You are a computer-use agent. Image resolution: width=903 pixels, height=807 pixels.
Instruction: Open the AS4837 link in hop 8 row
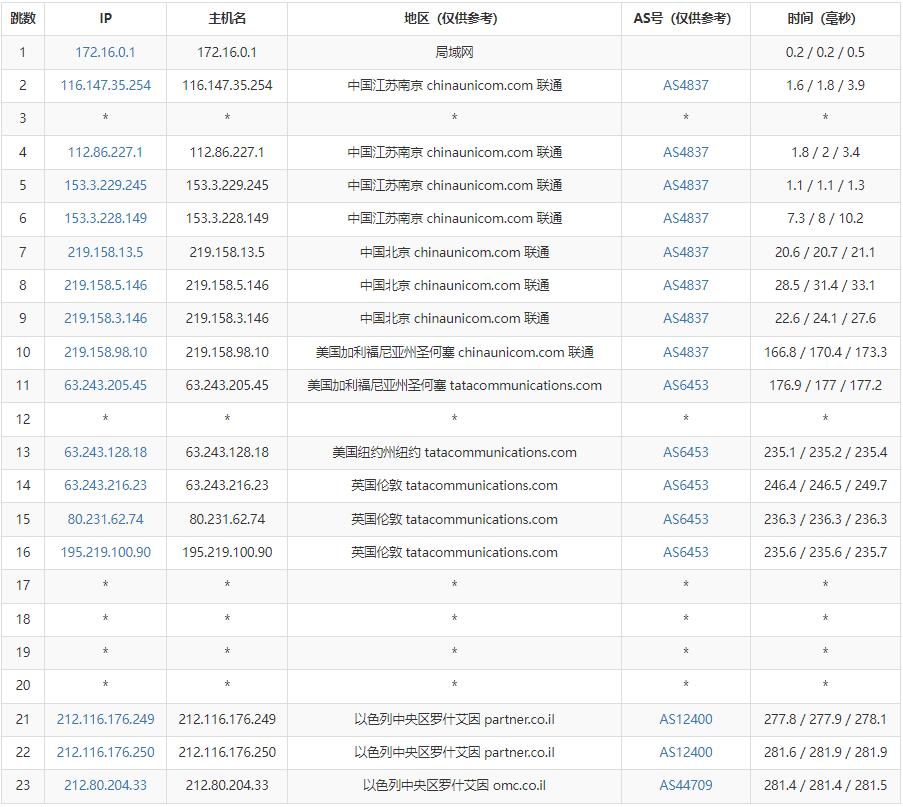coord(686,285)
